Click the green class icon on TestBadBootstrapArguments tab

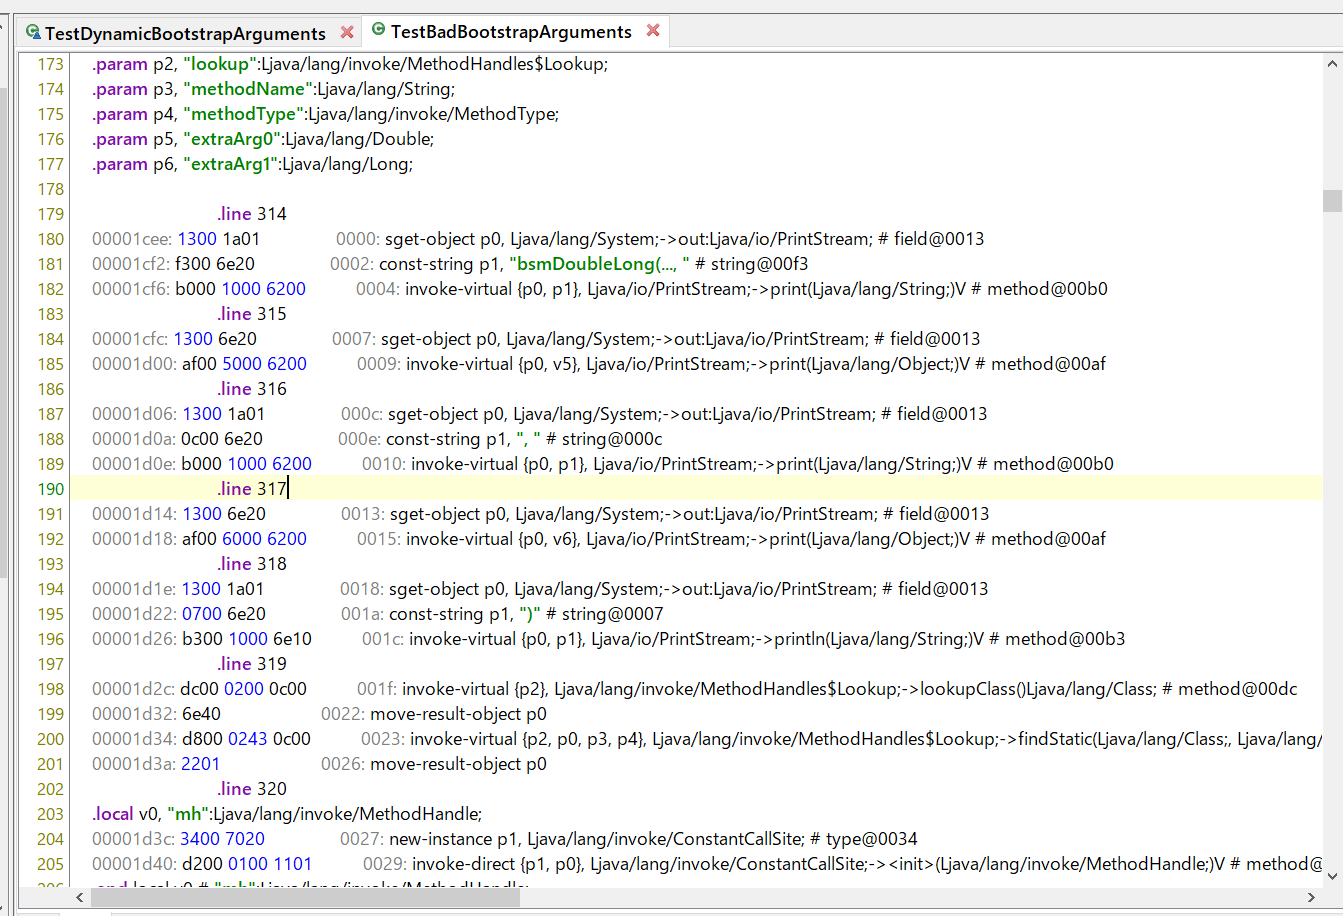[378, 31]
